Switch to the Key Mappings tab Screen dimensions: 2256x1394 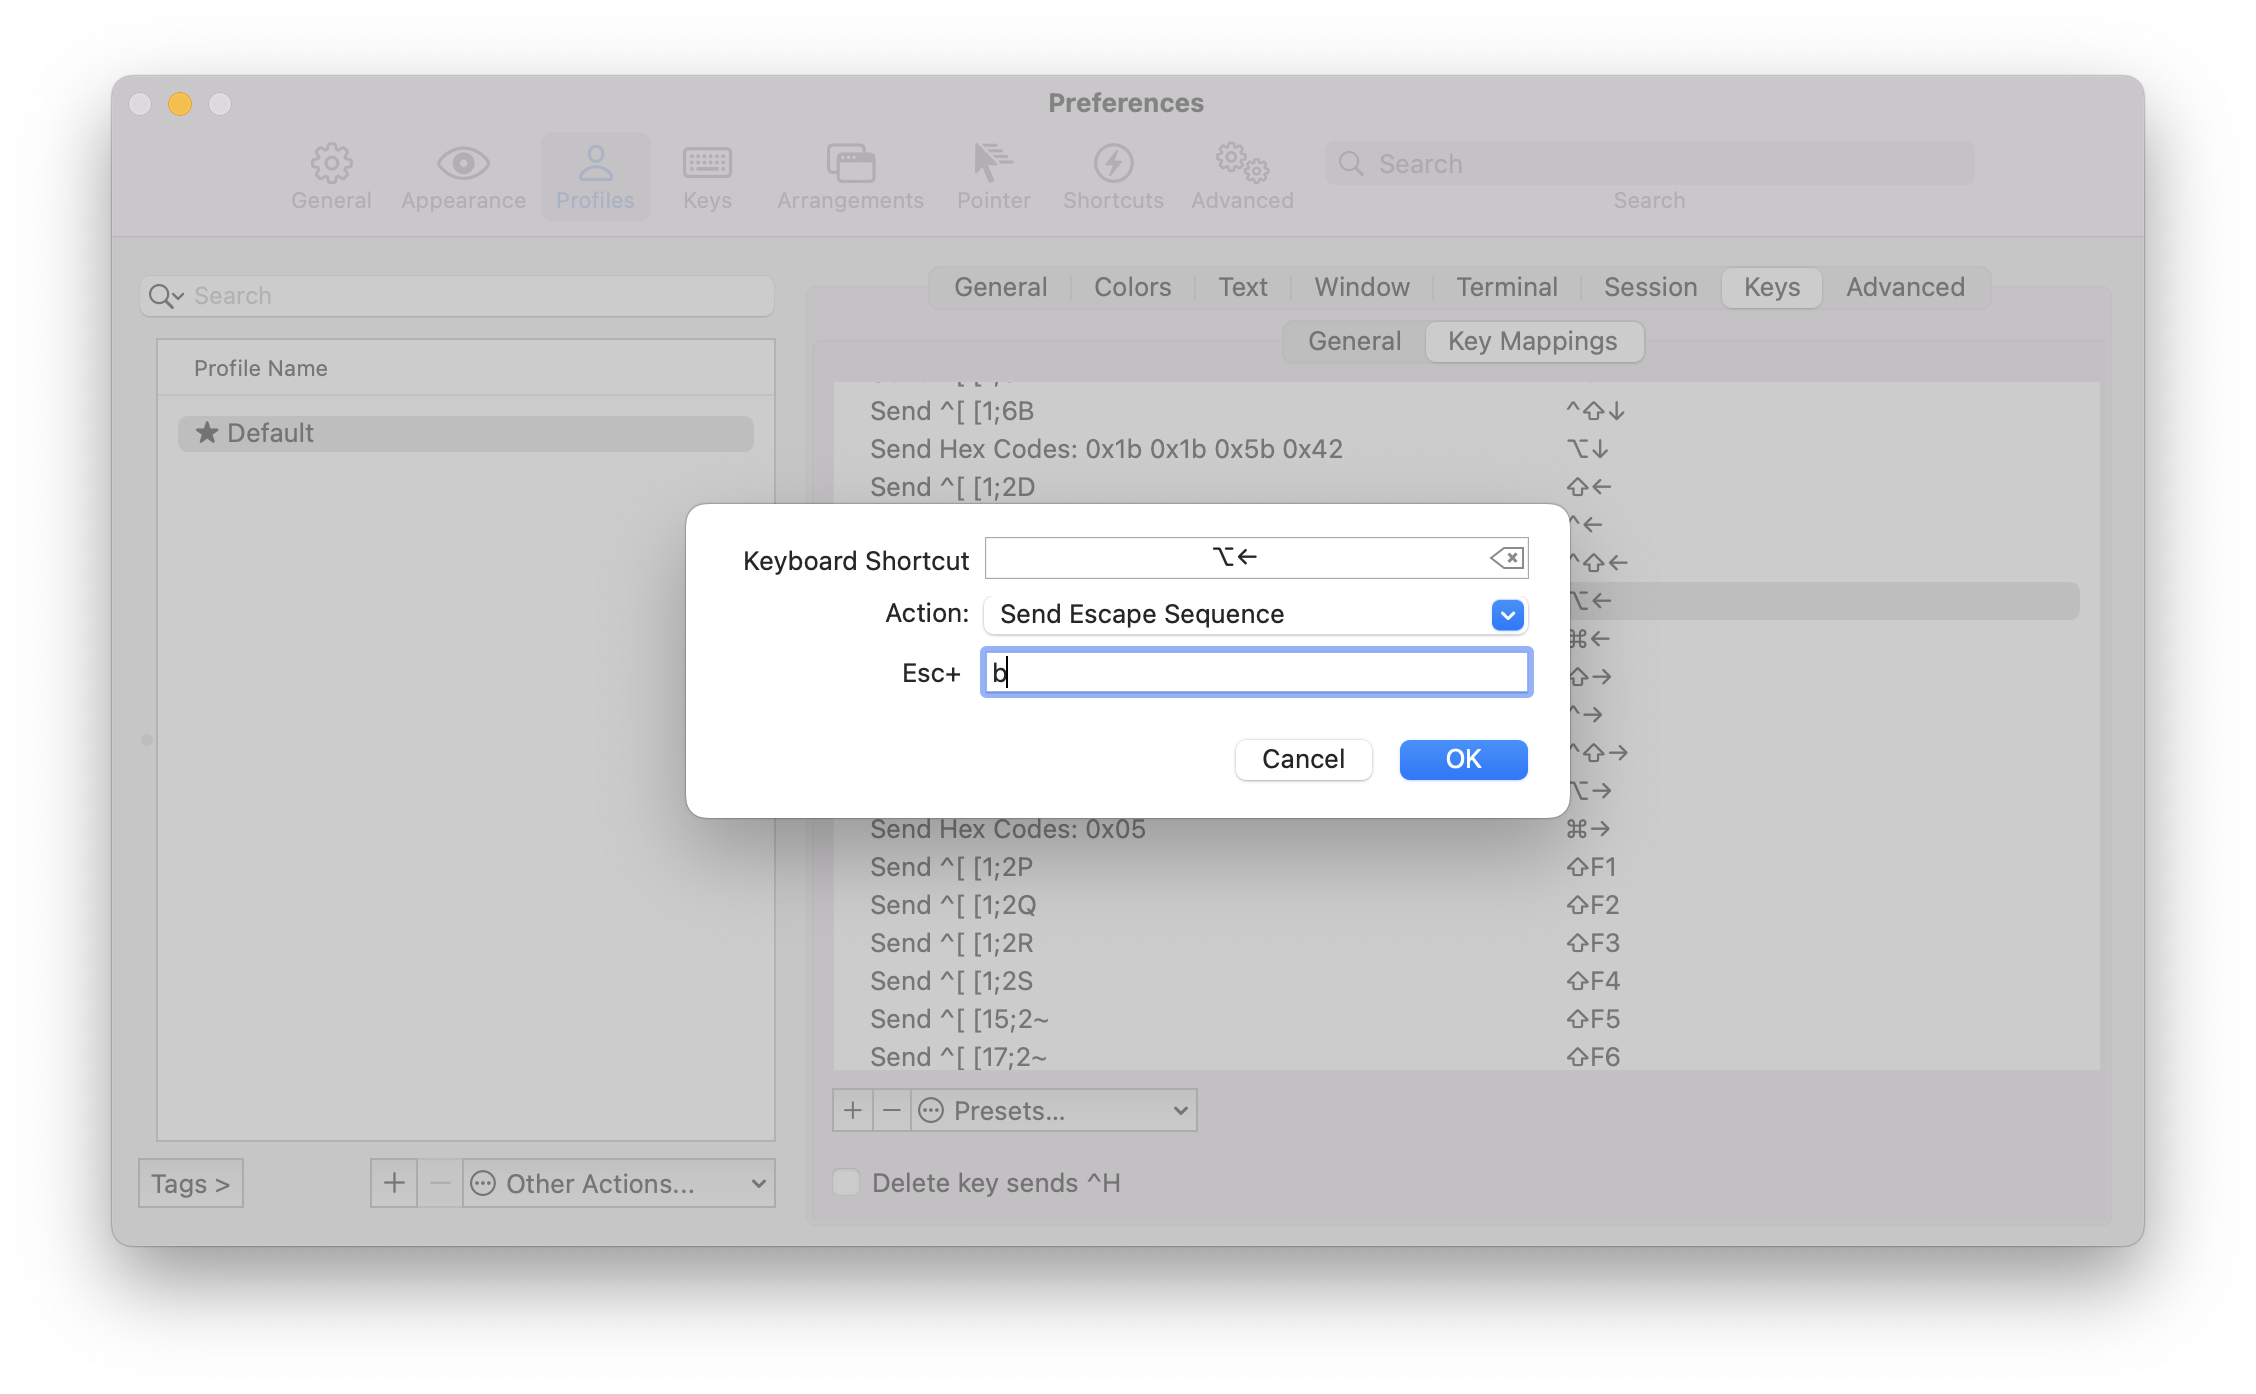pos(1533,341)
